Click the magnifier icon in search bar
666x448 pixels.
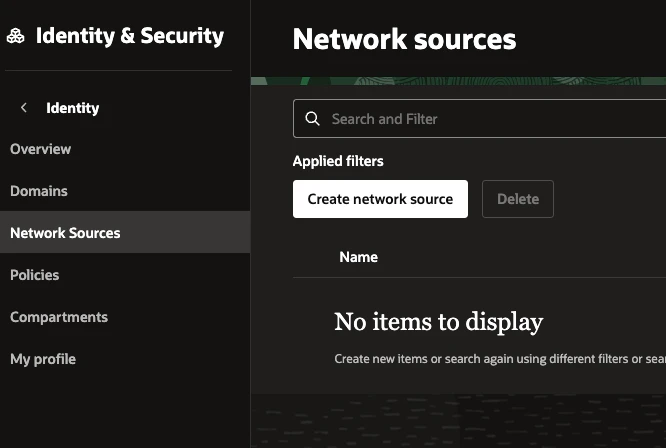tap(313, 118)
